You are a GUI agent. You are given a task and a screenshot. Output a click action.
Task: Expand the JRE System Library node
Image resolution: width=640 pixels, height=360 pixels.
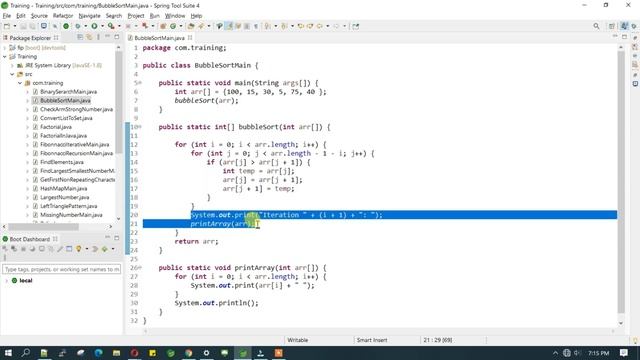click(x=12, y=65)
